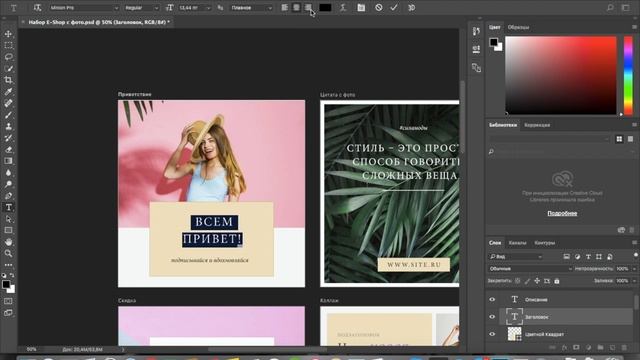This screenshot has width=640, height=360.
Task: Toggle lock position for the layer
Action: tap(537, 281)
